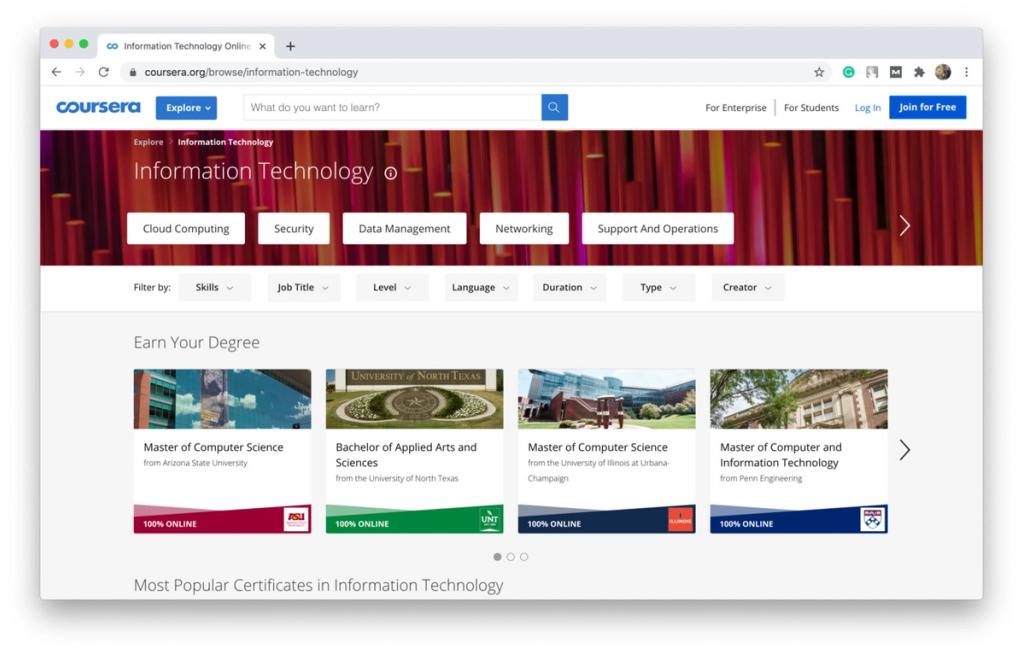Image resolution: width=1024 pixels, height=654 pixels.
Task: Click Penn shield logo on degree card
Action: point(872,519)
